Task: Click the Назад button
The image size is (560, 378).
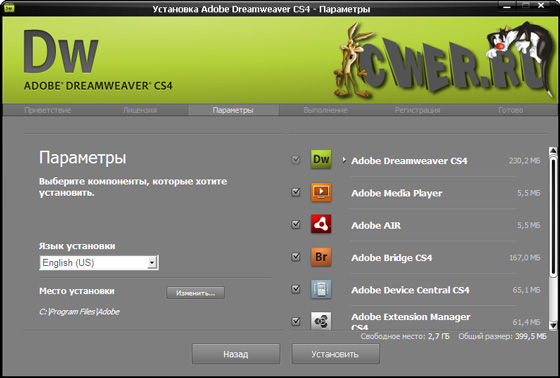Action: pyautogui.click(x=236, y=354)
